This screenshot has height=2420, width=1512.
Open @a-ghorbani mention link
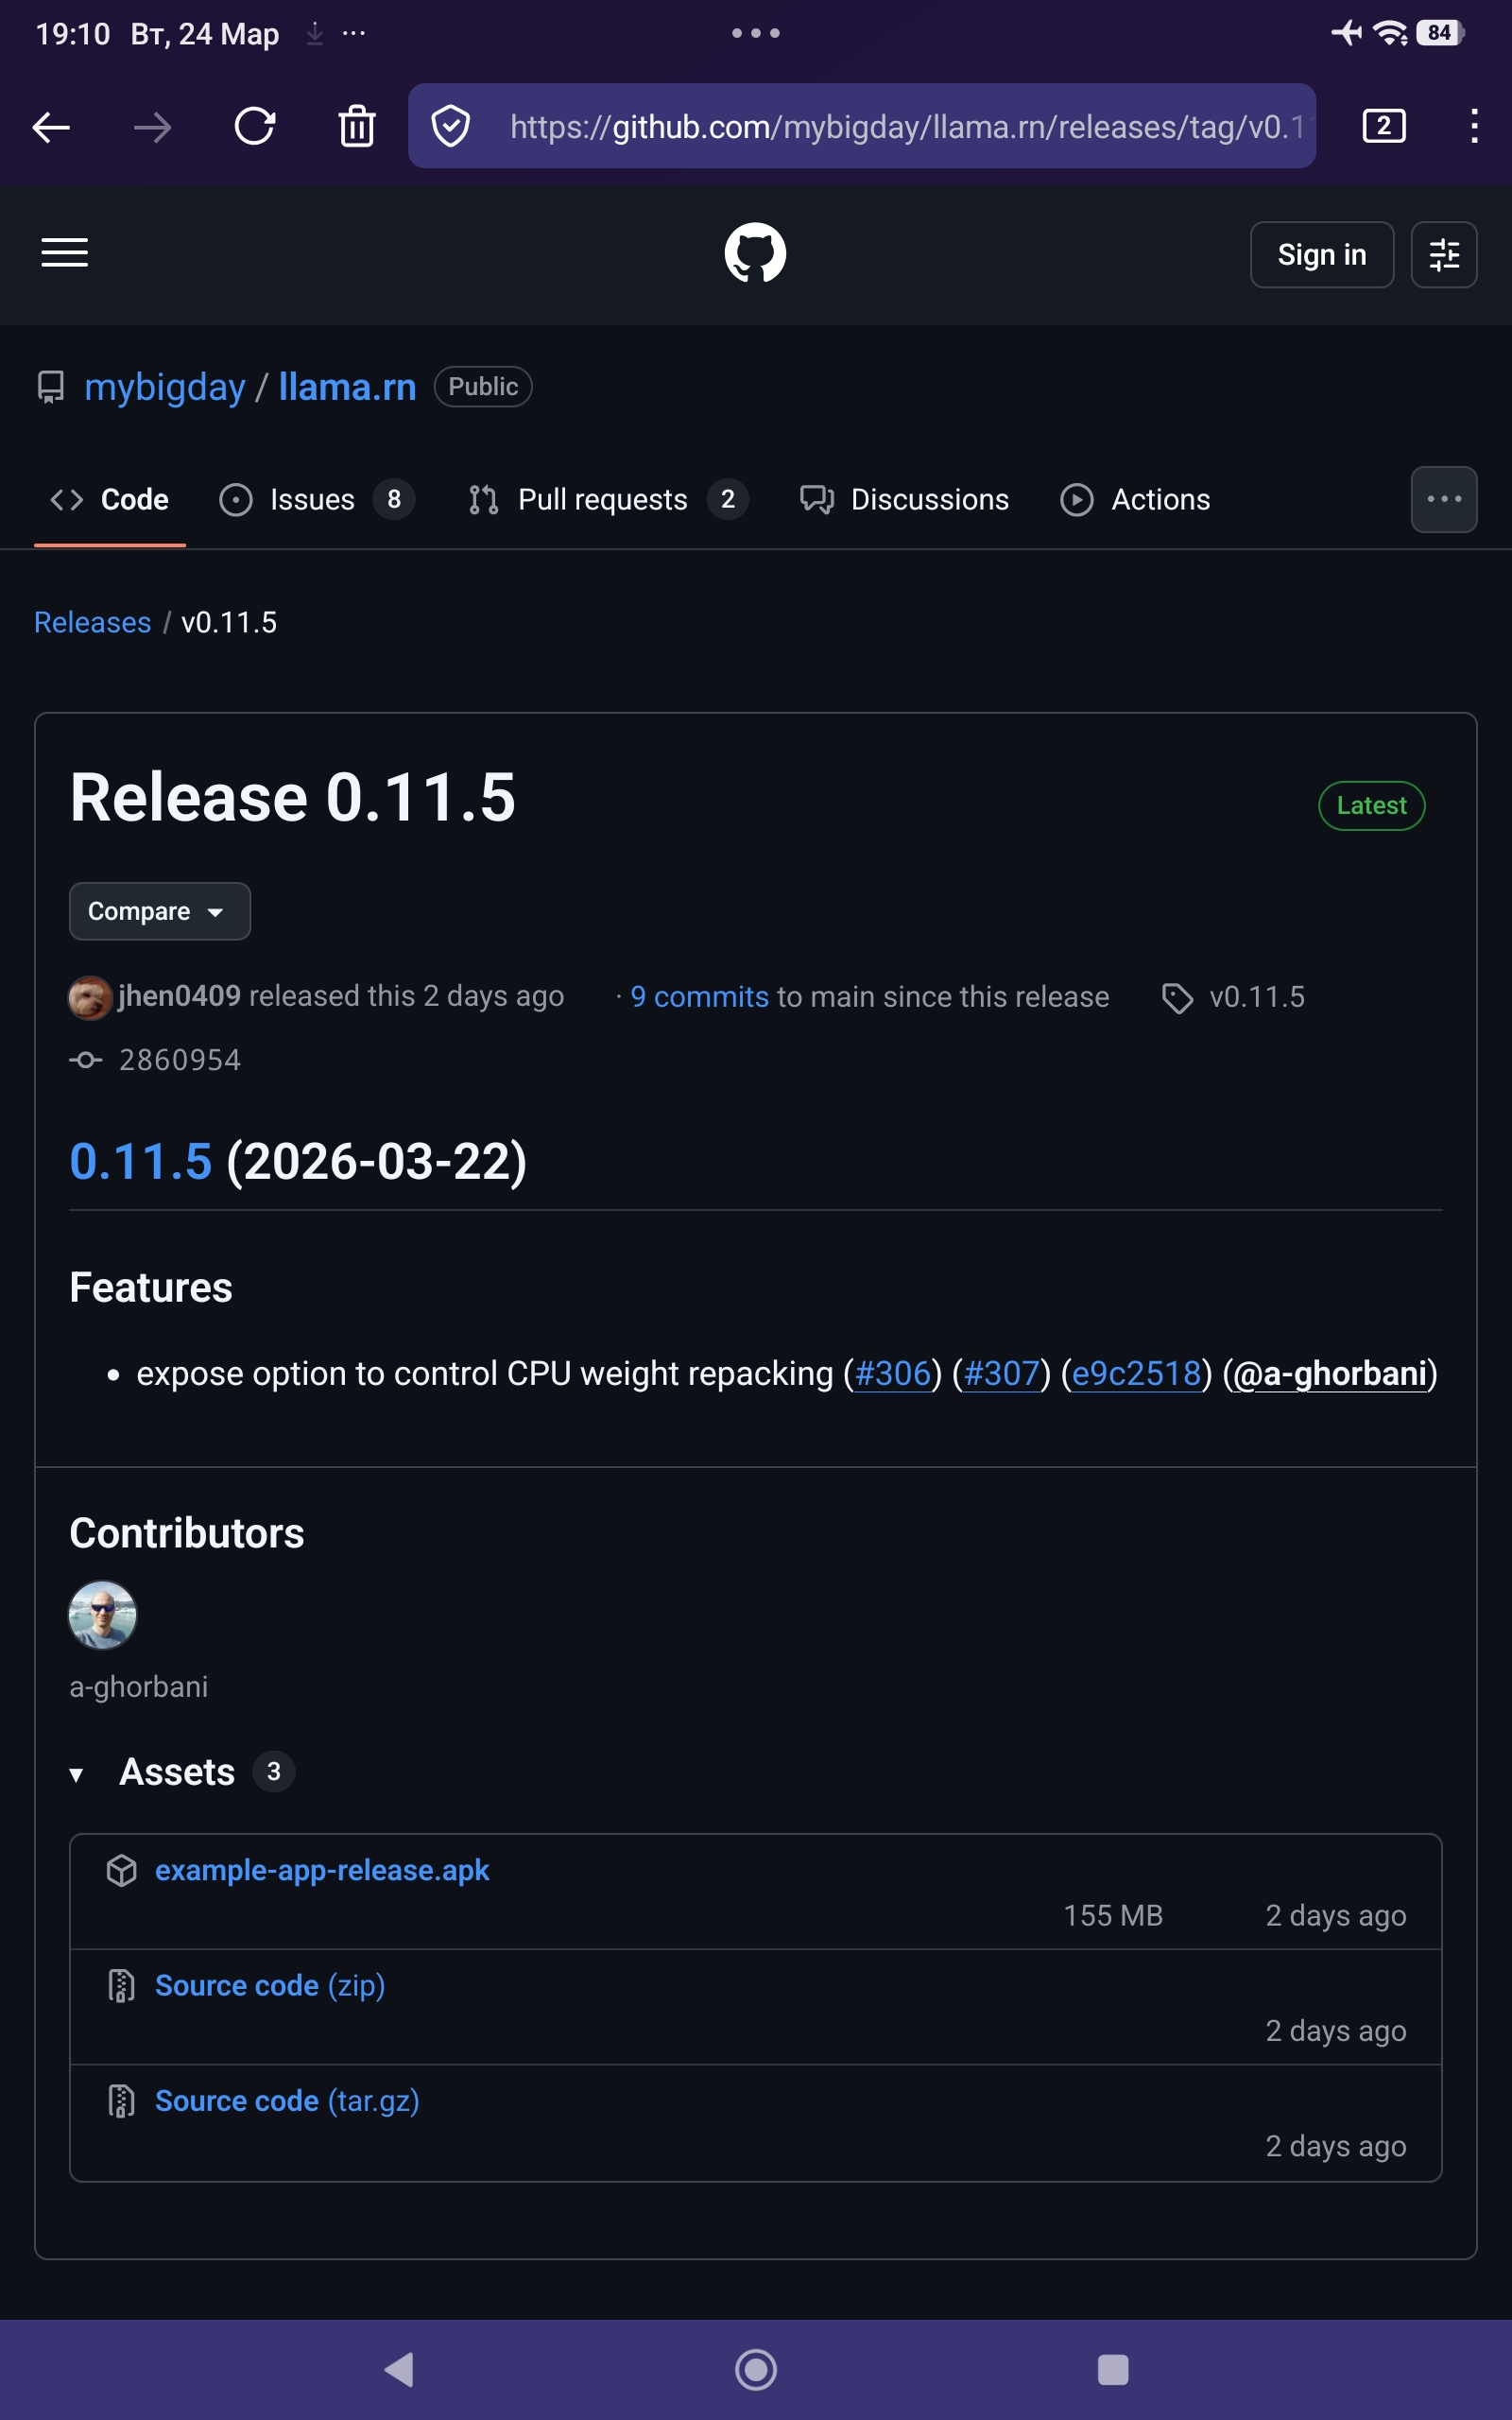pyautogui.click(x=1330, y=1373)
